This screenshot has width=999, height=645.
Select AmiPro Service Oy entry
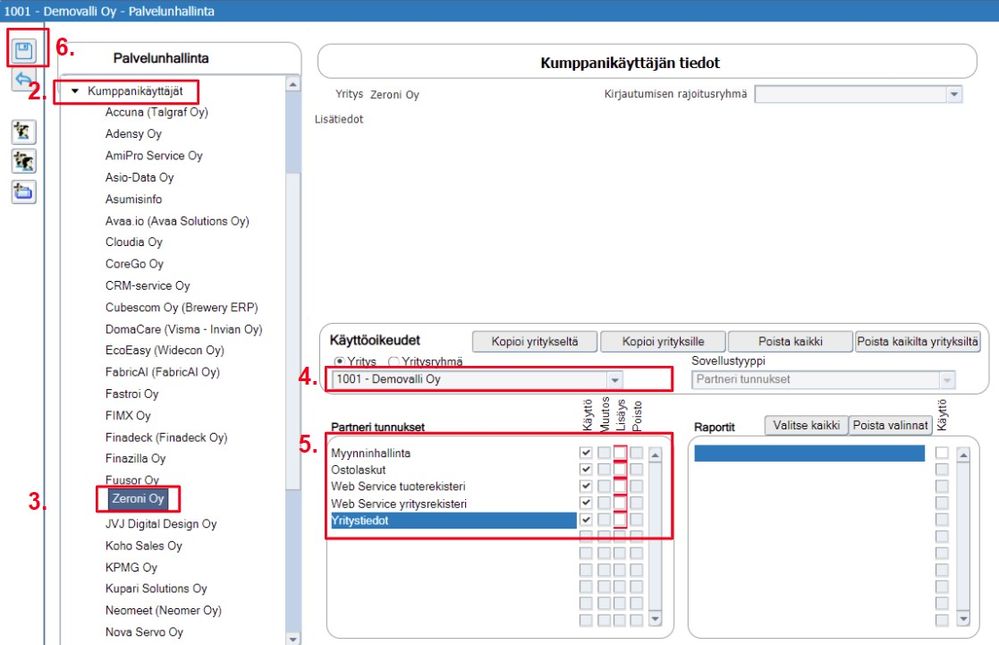[154, 156]
